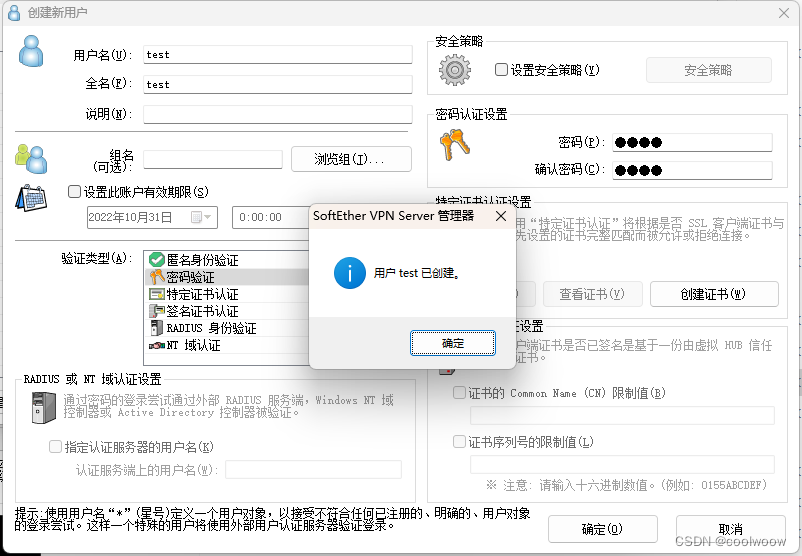This screenshot has width=802, height=556.
Task: Click network icon of NT 域认证 row
Action: [157, 345]
